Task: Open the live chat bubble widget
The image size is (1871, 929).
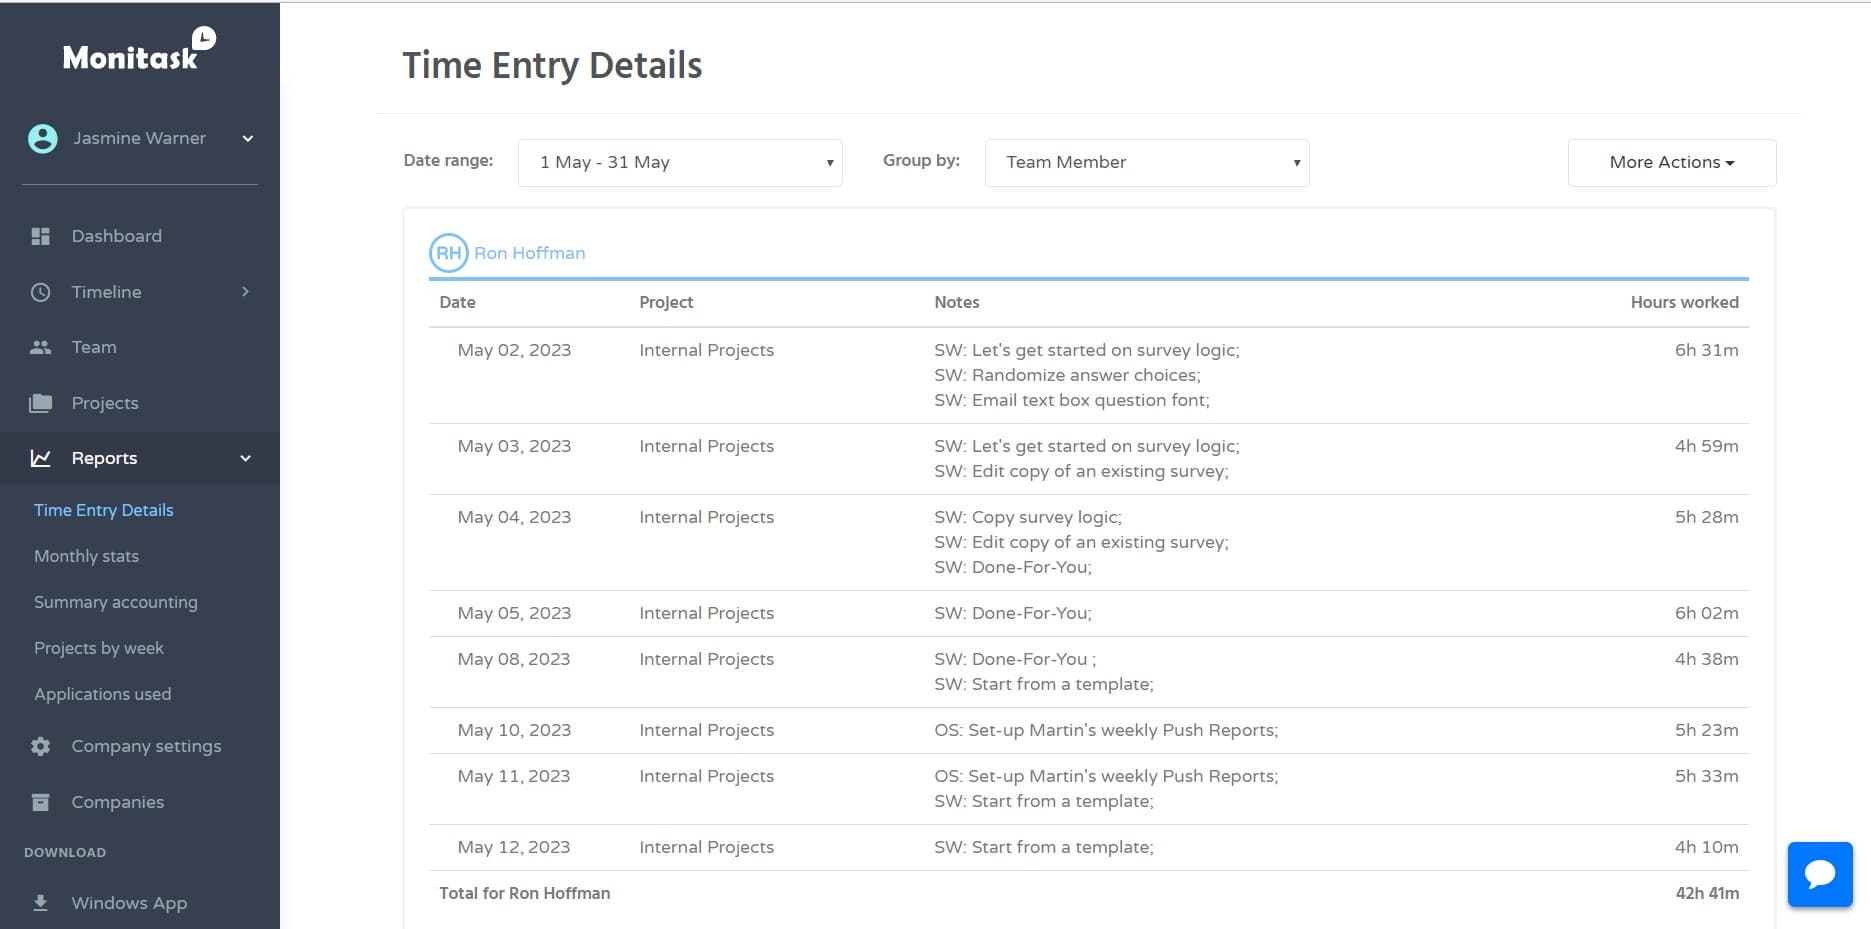Action: pos(1819,874)
